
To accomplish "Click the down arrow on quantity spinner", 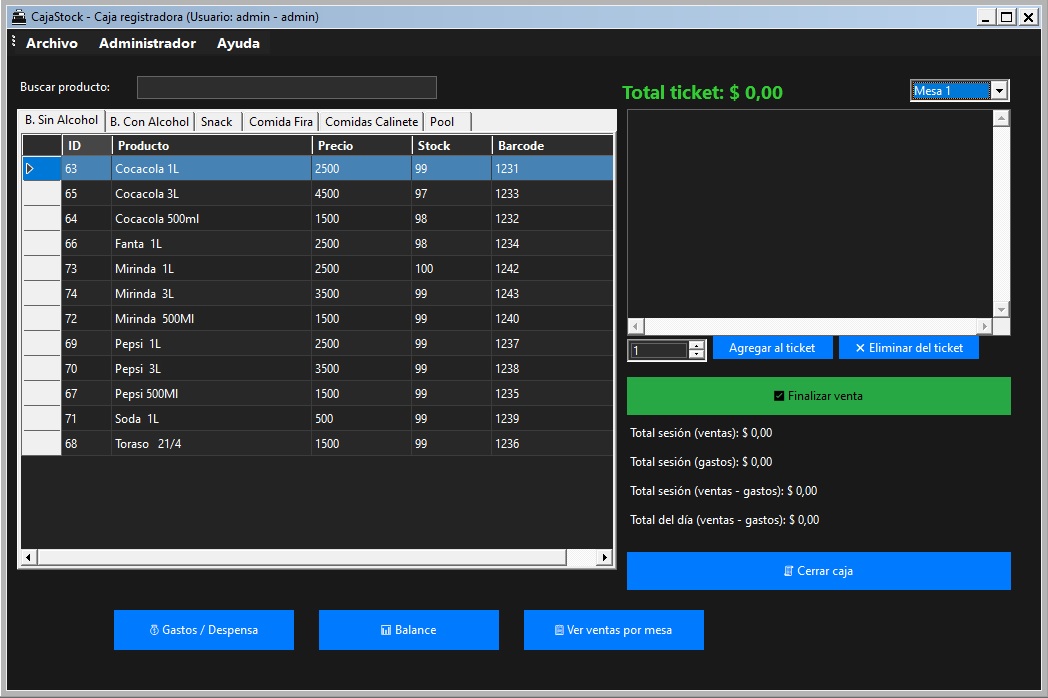I will click(696, 355).
